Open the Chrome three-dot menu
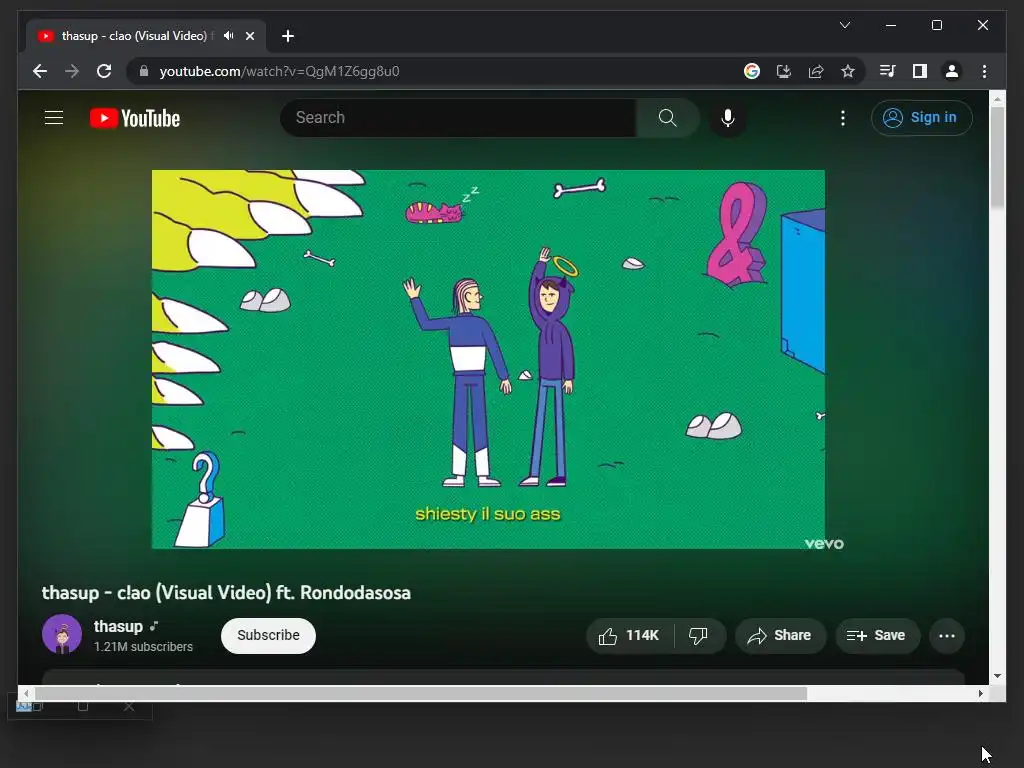The image size is (1024, 768). (984, 71)
